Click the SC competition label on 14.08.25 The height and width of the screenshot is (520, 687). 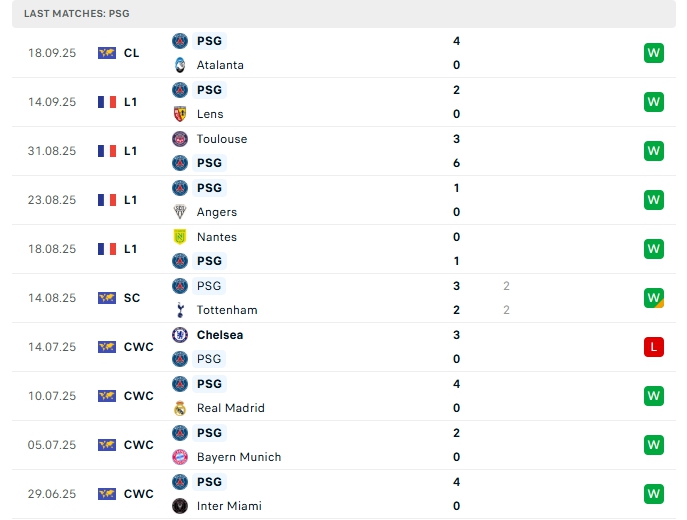(x=132, y=298)
